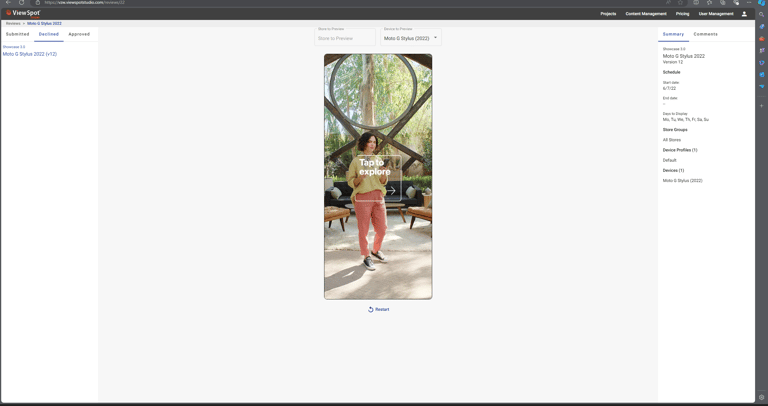Open Content Management in the top nav
The width and height of the screenshot is (768, 406).
point(646,14)
